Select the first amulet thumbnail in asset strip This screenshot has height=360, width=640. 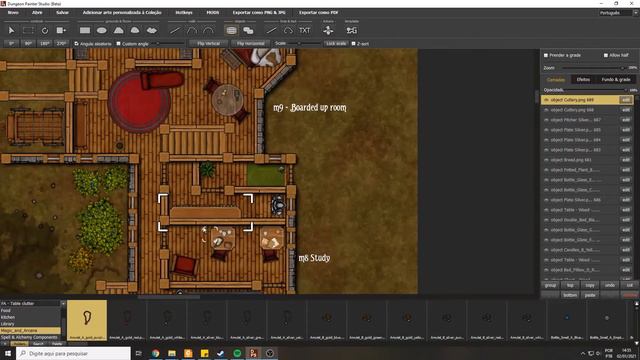(87, 320)
